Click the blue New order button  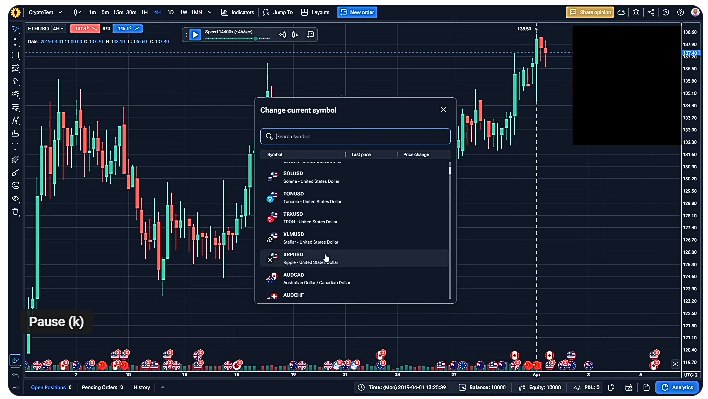[357, 12]
